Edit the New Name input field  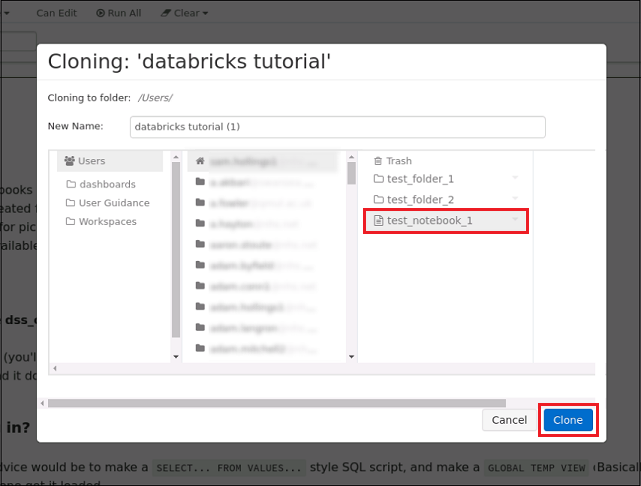click(x=337, y=127)
